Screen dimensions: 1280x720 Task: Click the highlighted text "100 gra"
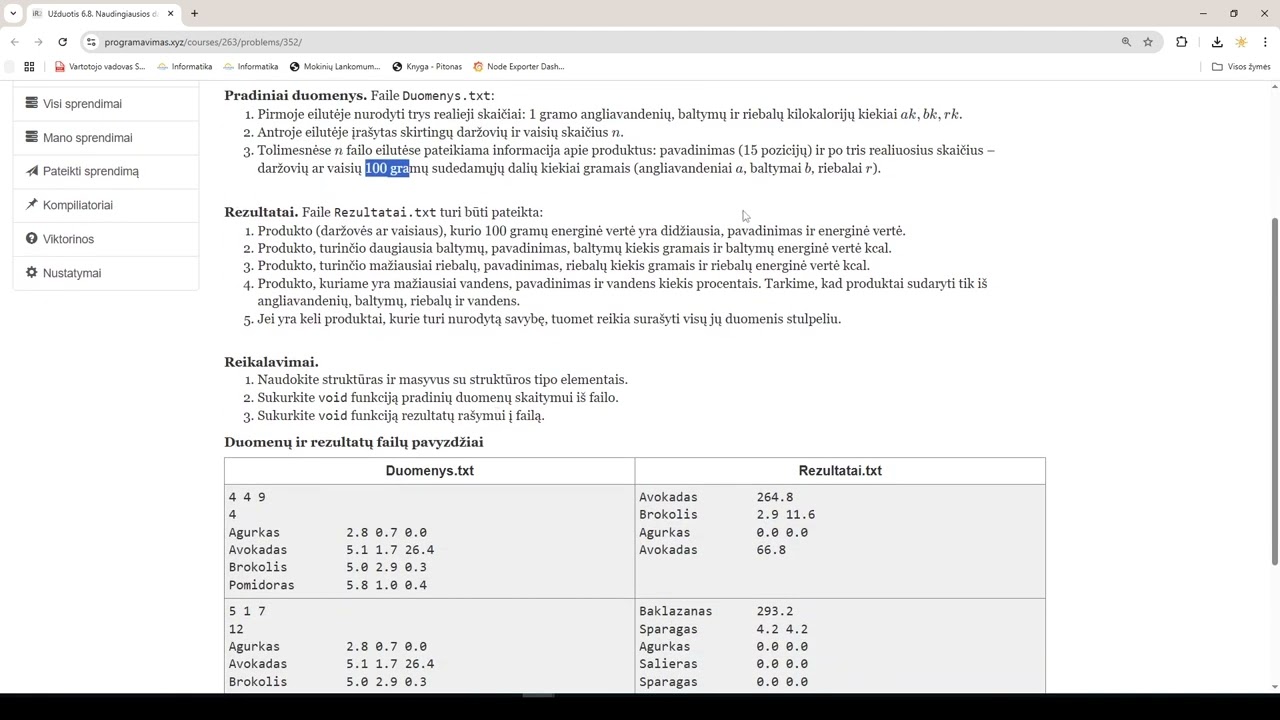point(387,168)
